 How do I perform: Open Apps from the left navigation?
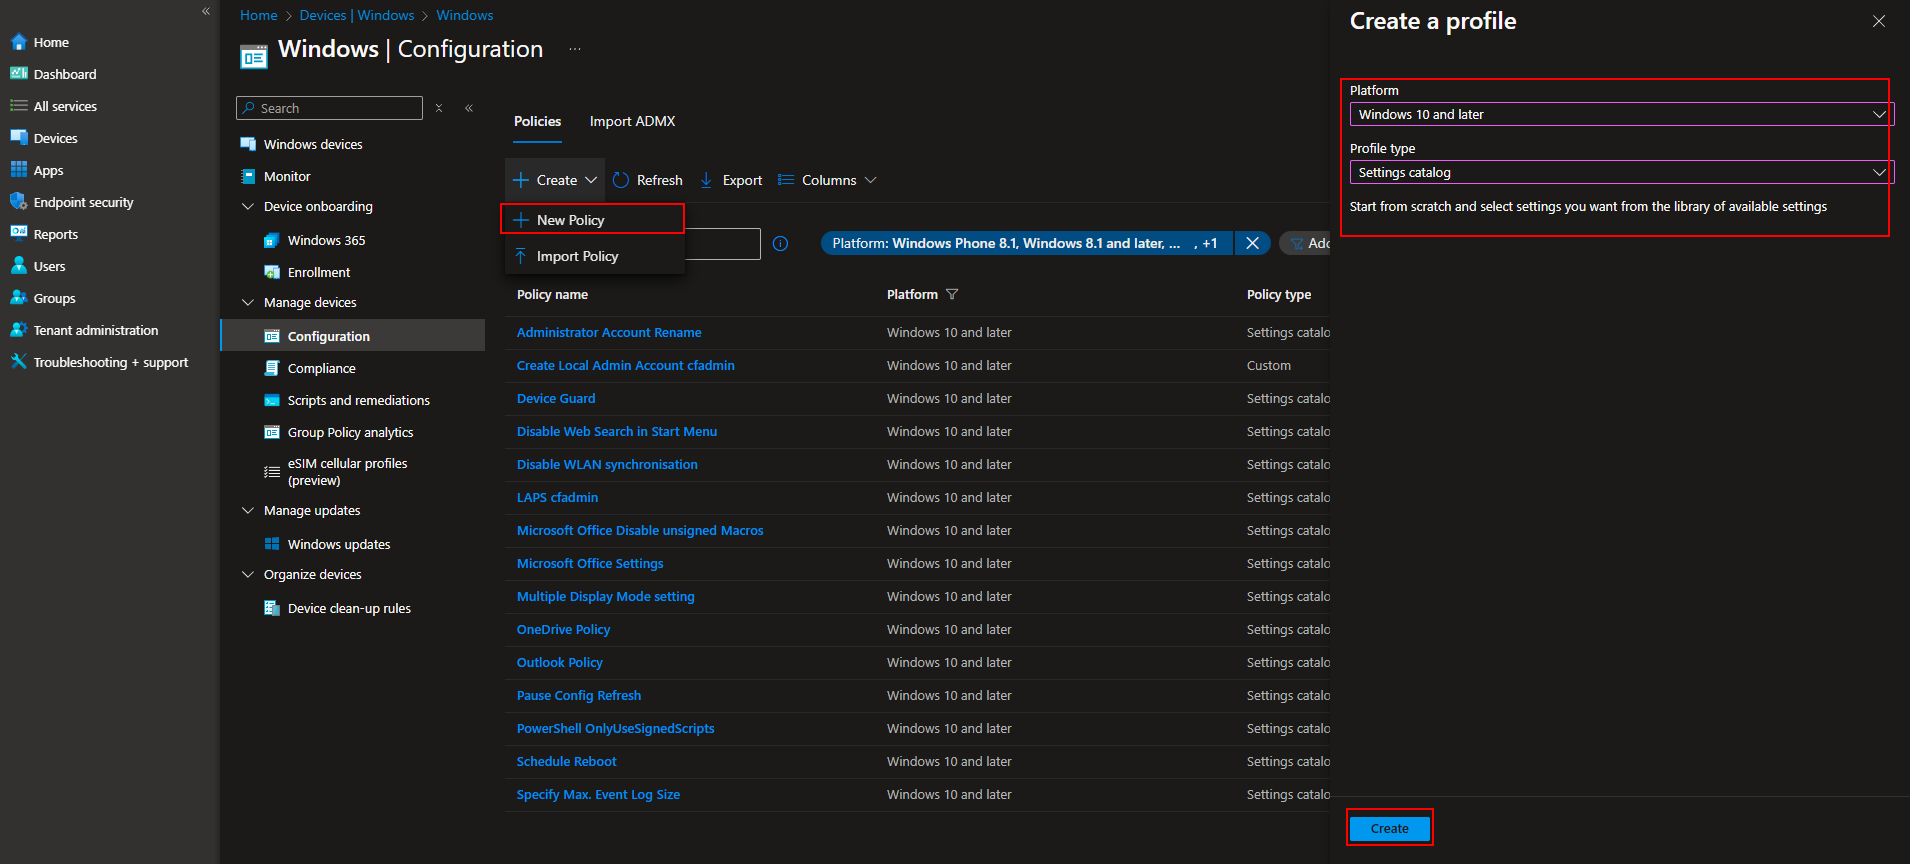(48, 170)
